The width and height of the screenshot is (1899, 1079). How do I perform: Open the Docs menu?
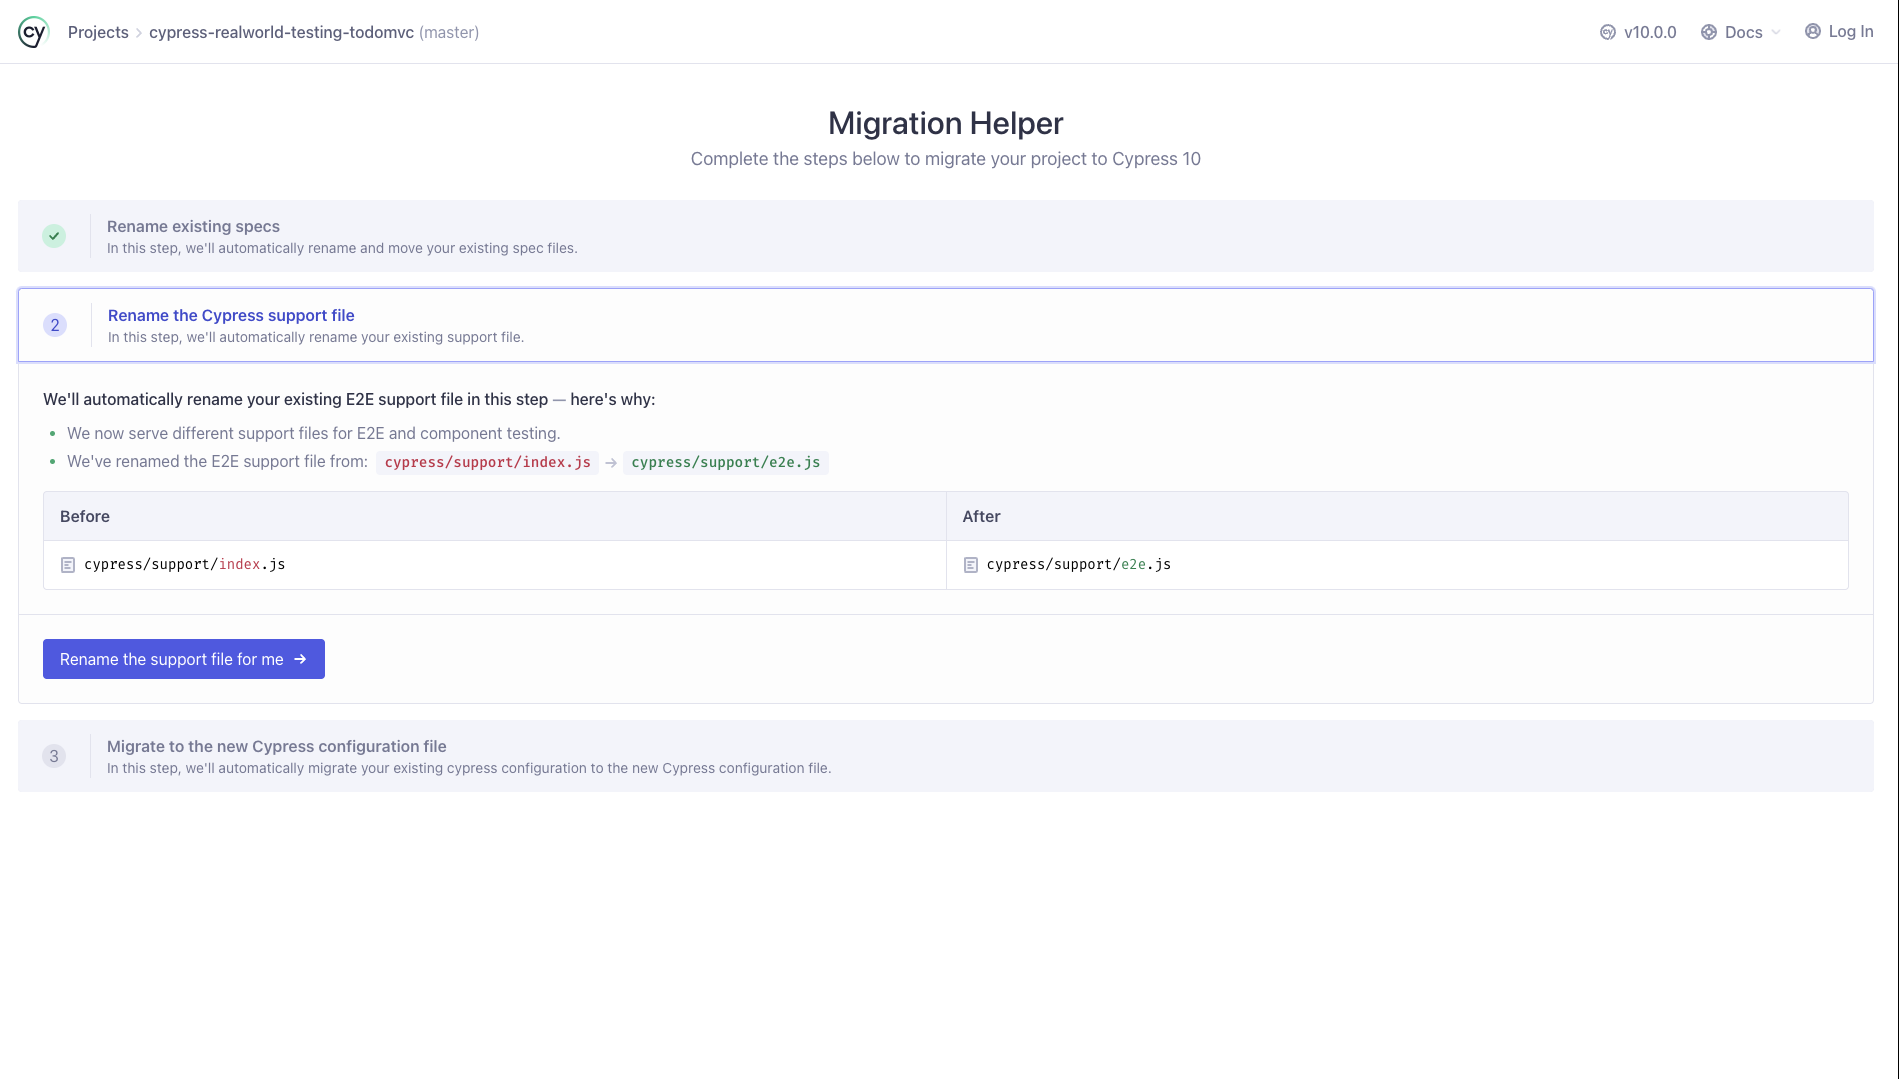(1743, 32)
